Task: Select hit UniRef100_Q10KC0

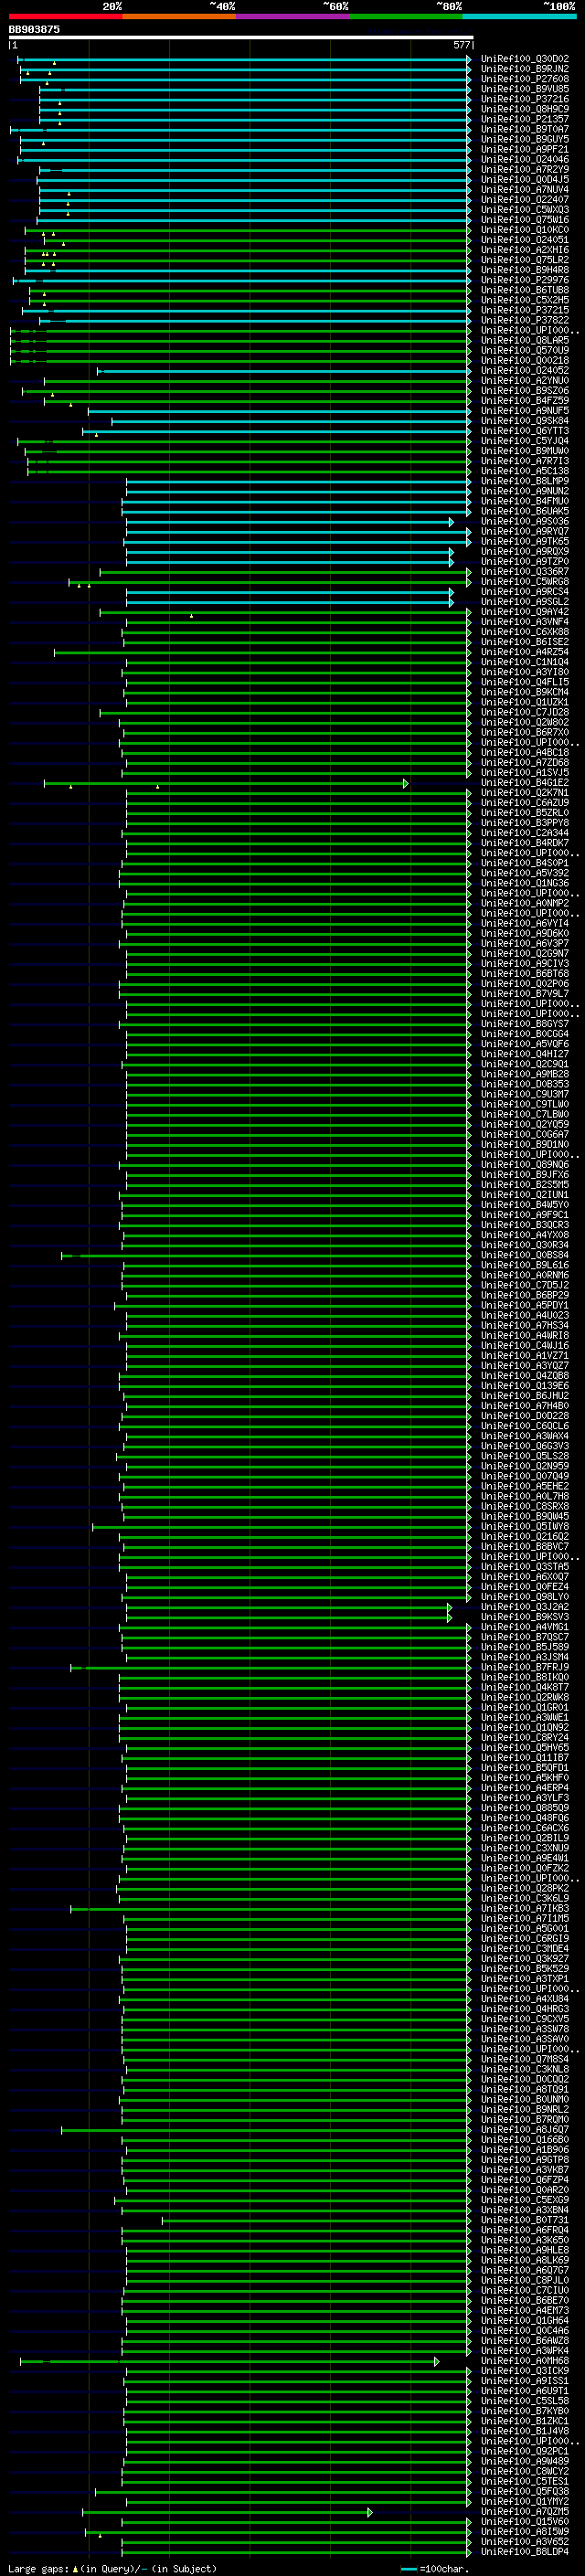Action: click(x=524, y=230)
